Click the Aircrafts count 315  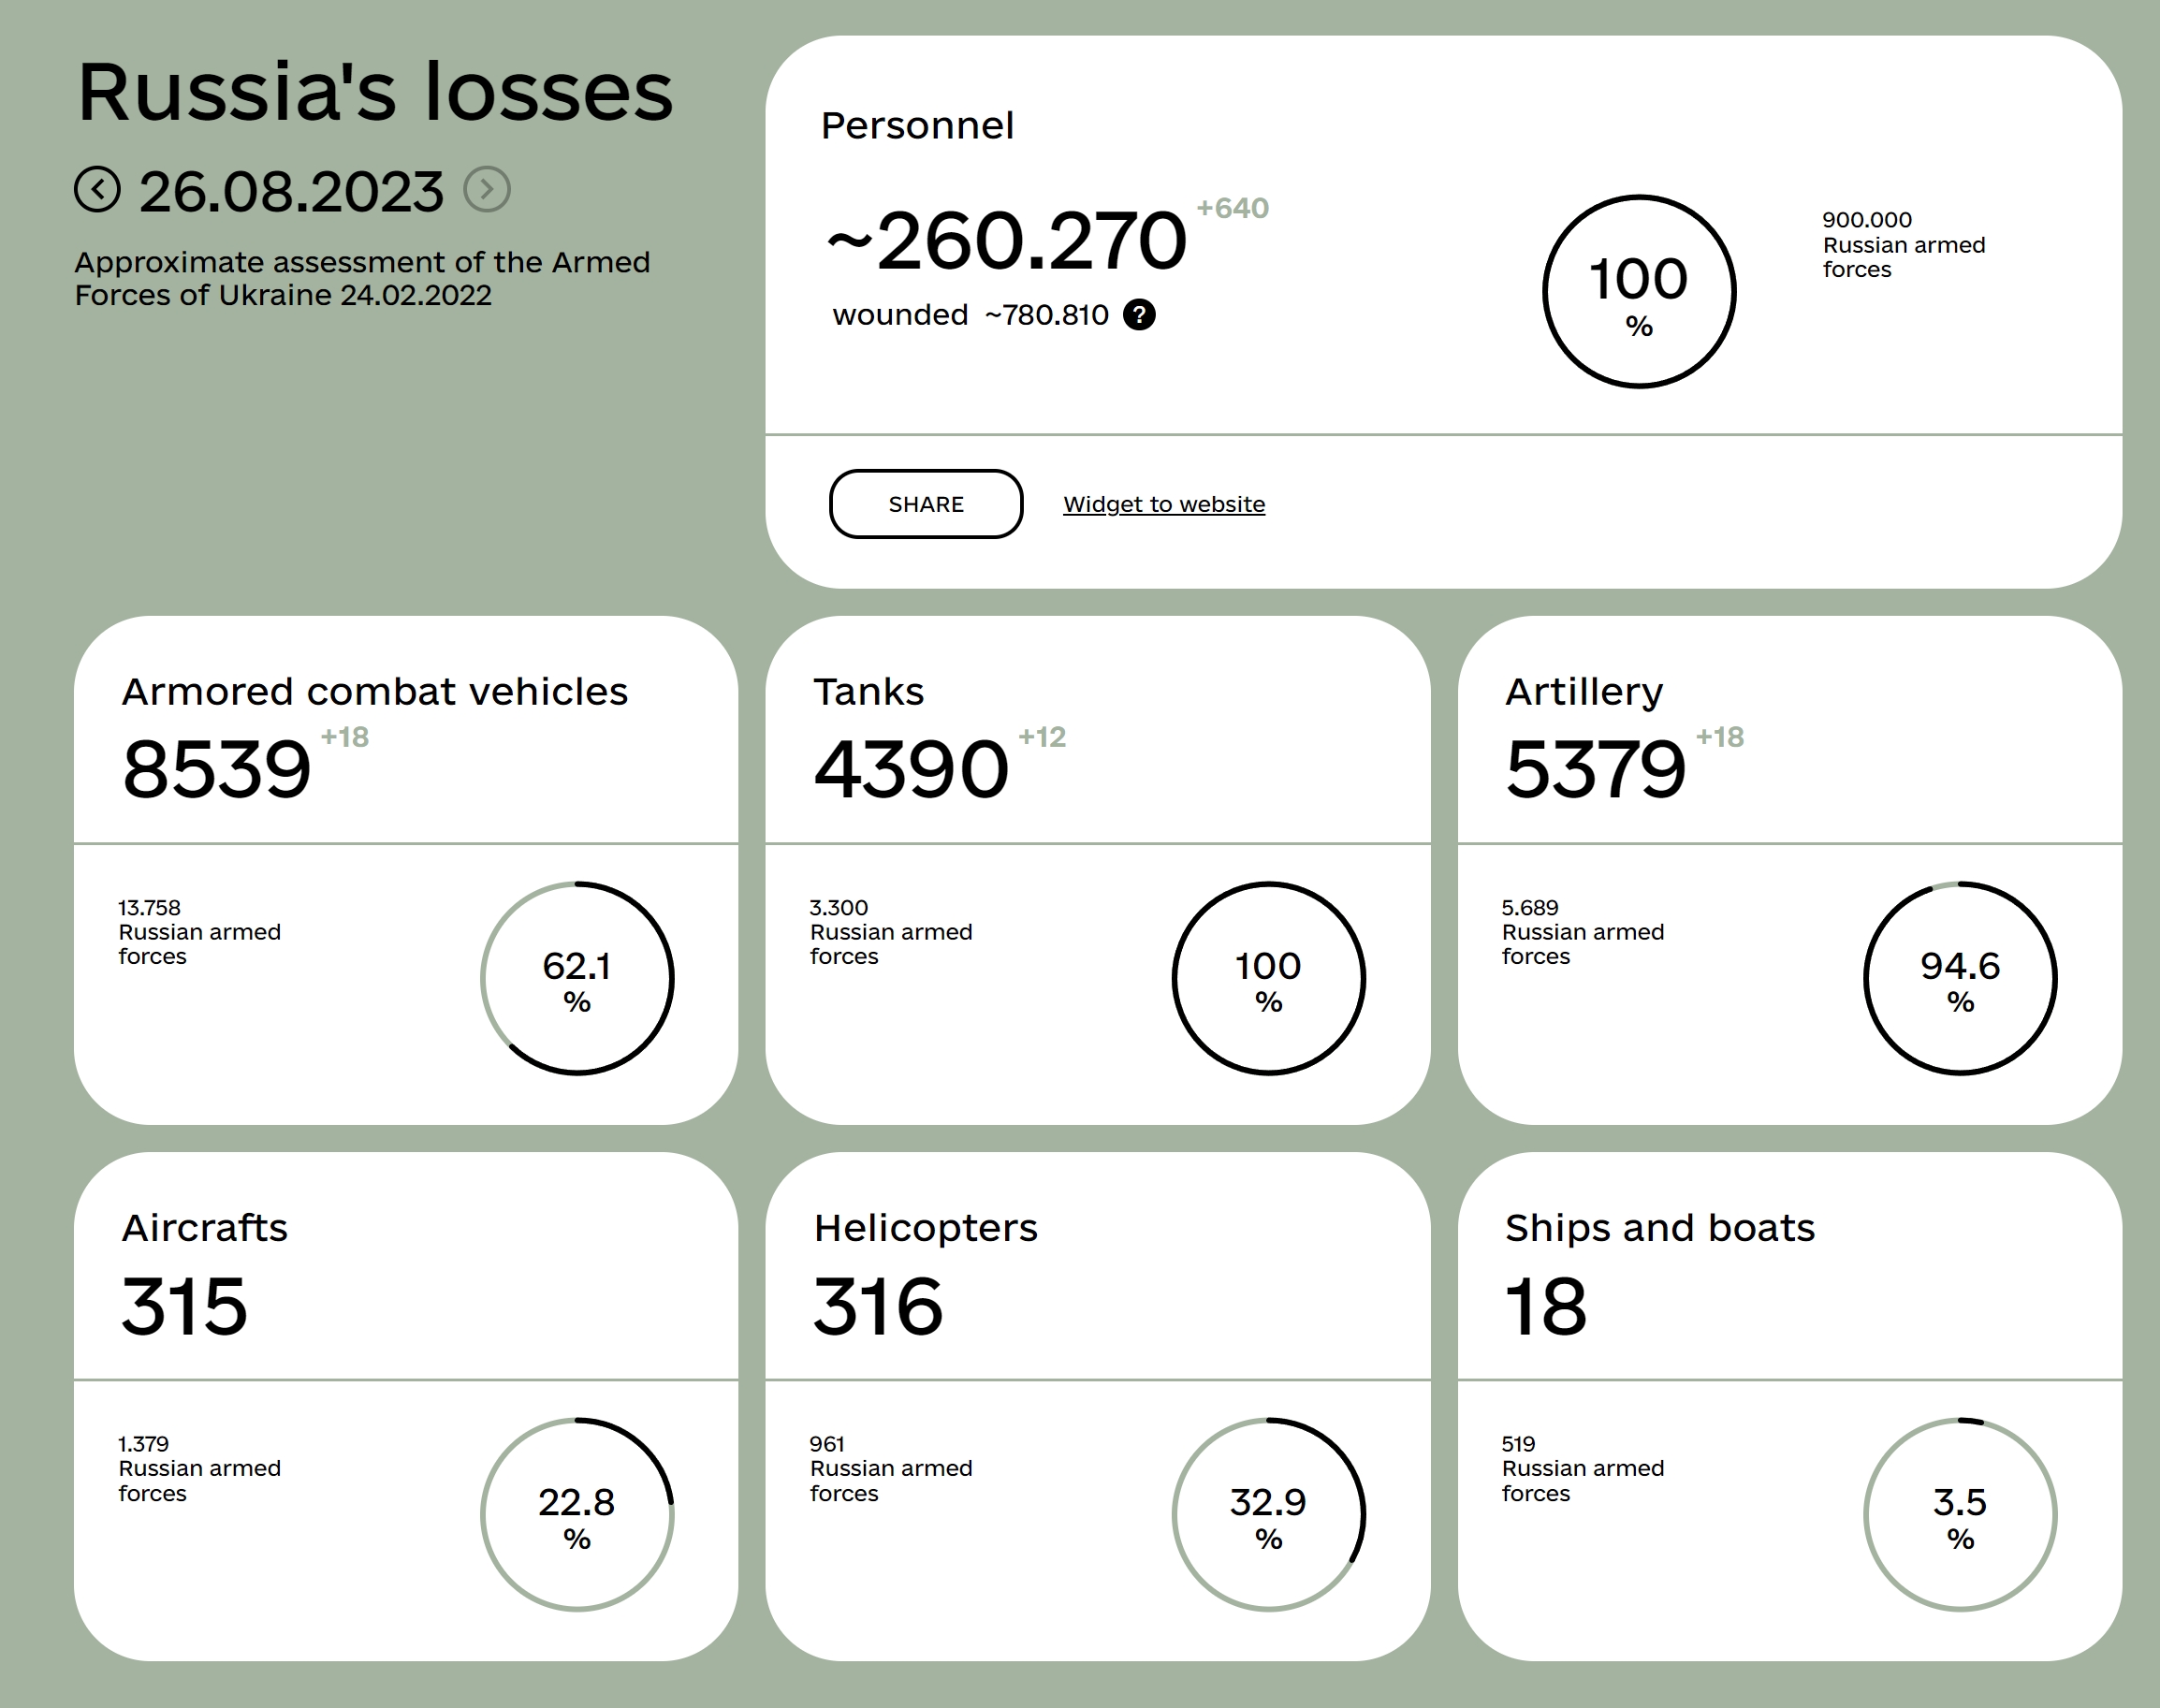184,1306
